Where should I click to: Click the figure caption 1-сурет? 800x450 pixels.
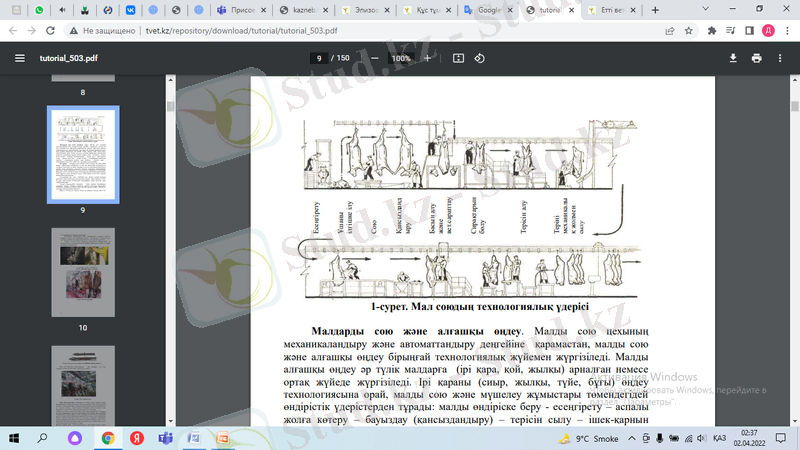tap(480, 307)
